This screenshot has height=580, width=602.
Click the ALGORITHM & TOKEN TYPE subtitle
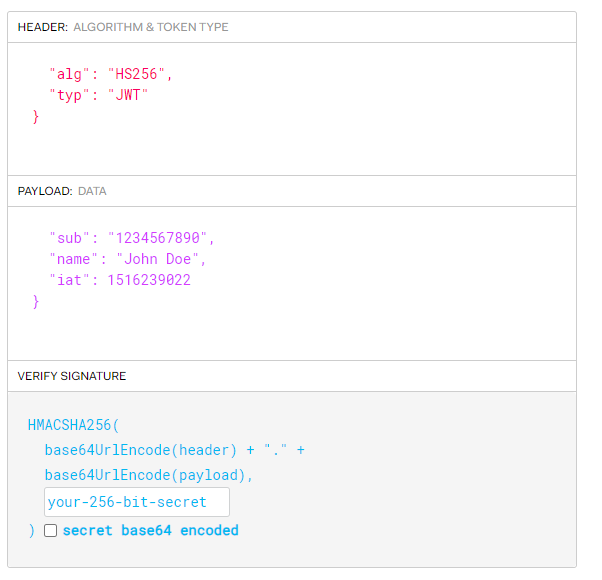(x=150, y=27)
